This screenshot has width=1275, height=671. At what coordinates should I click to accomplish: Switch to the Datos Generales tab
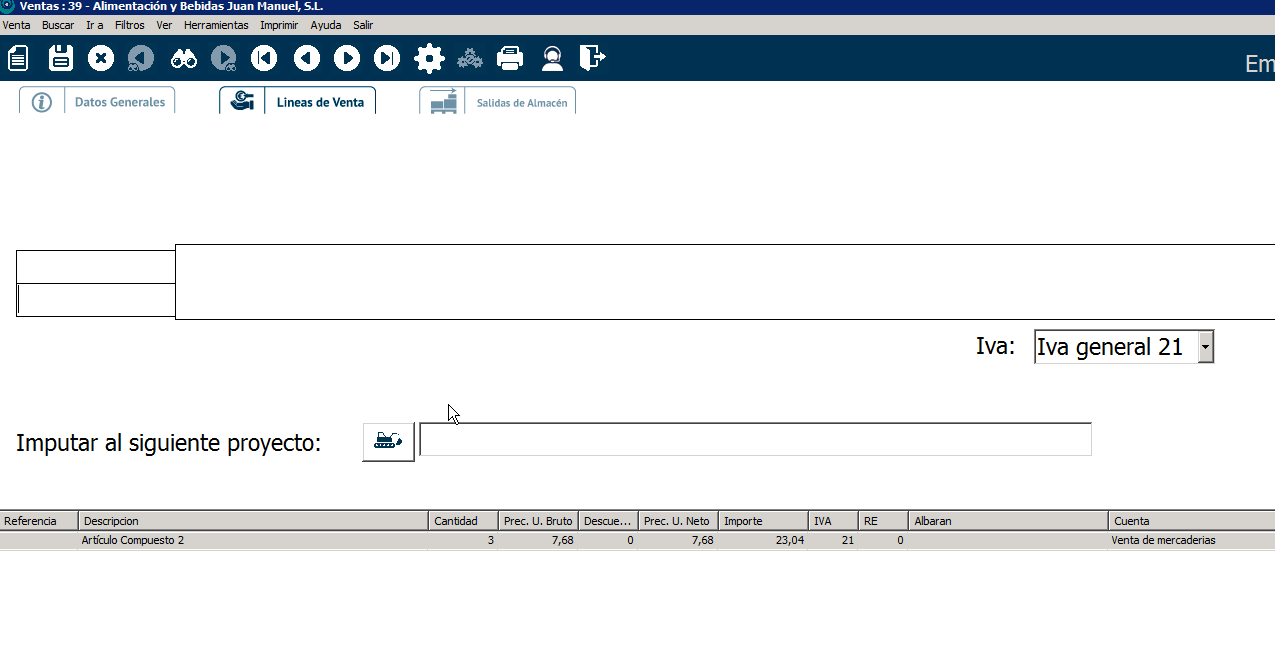[119, 102]
